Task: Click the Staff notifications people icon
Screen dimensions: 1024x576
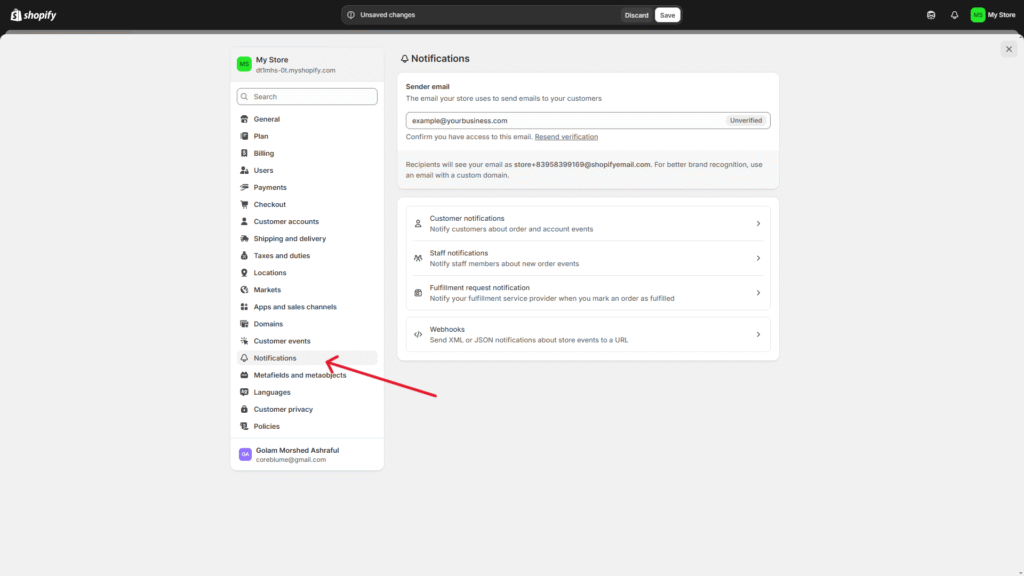Action: click(418, 259)
